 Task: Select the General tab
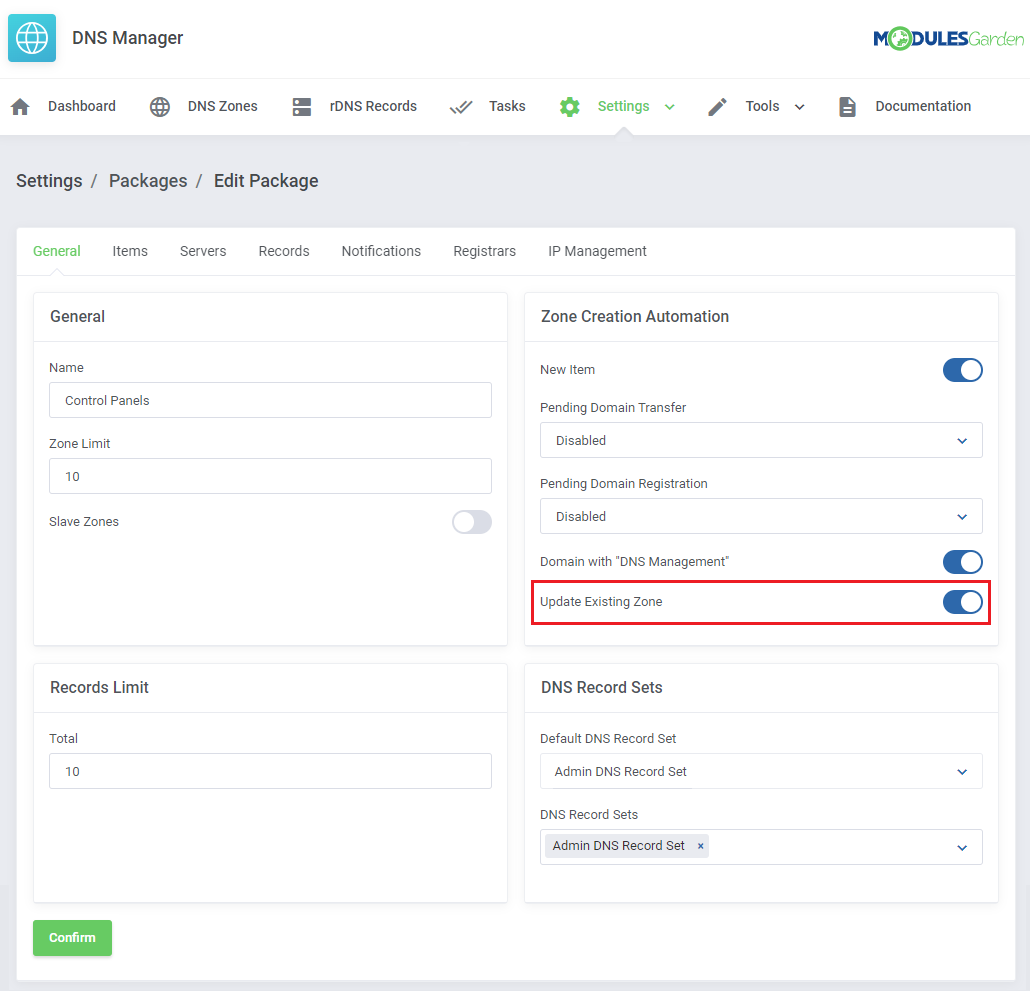(56, 251)
